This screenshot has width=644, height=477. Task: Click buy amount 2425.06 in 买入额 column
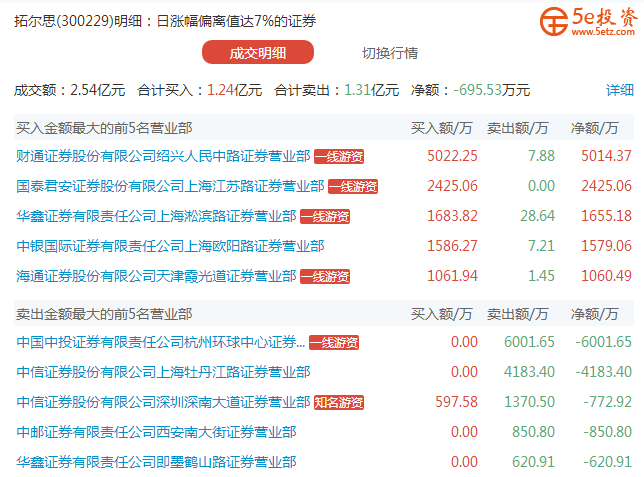(x=452, y=186)
